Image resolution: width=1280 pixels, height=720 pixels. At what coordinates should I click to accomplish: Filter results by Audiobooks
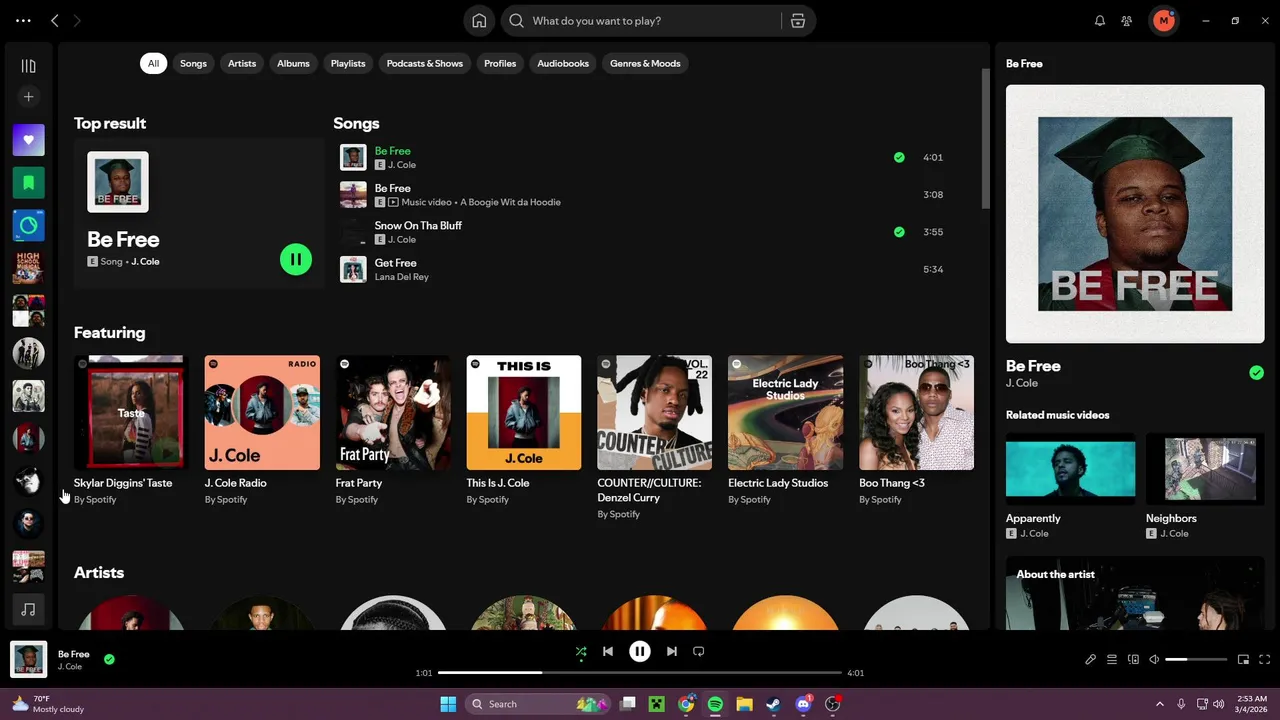563,63
